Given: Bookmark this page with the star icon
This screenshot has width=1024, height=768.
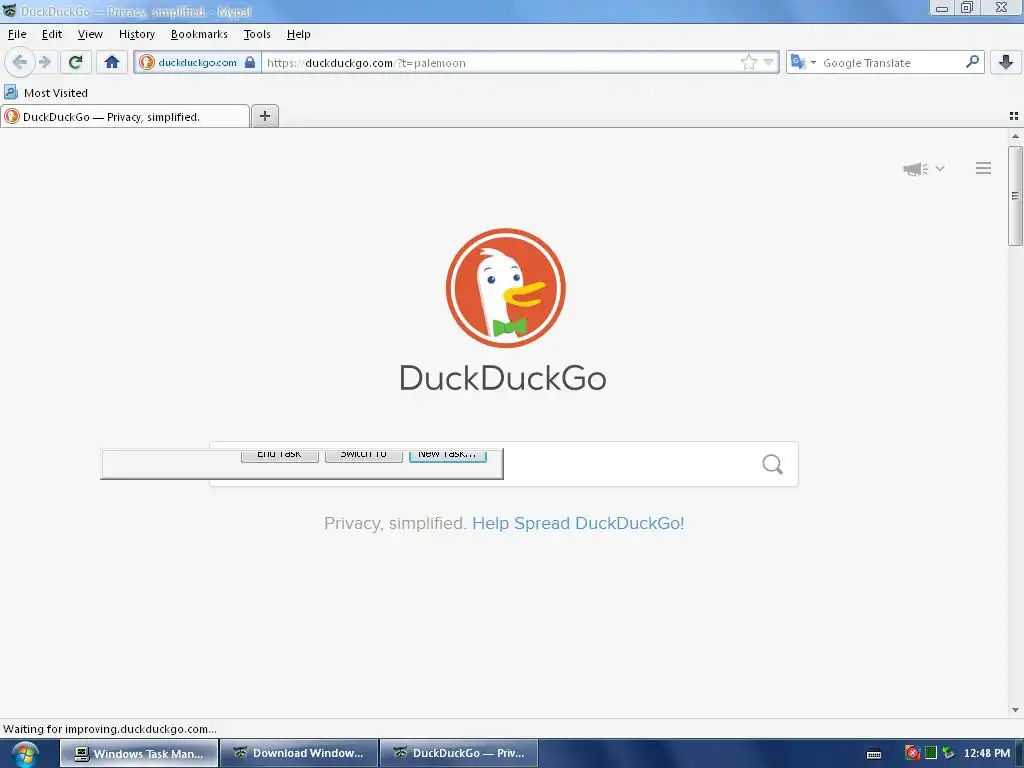Looking at the screenshot, I should pos(748,63).
